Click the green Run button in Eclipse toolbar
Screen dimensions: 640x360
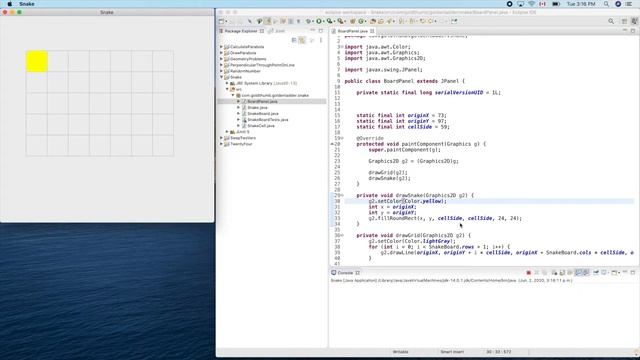(319, 21)
